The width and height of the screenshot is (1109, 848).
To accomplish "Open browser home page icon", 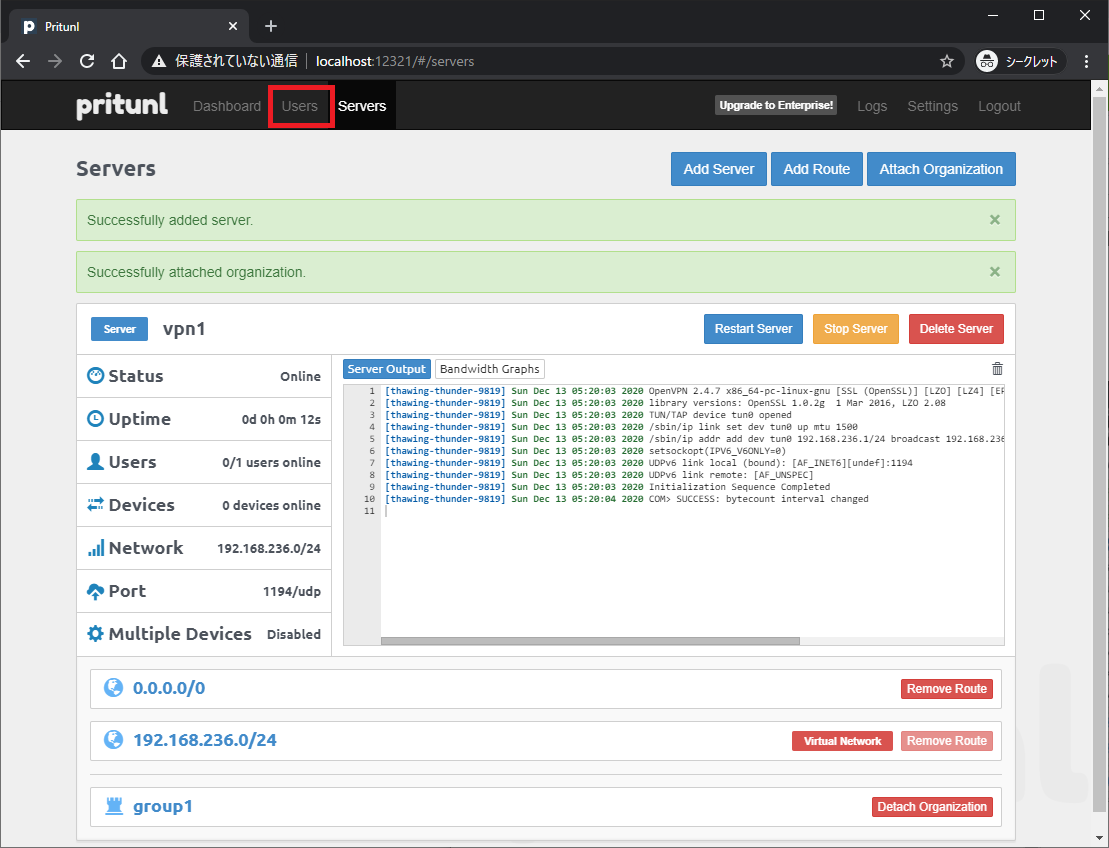I will point(119,61).
